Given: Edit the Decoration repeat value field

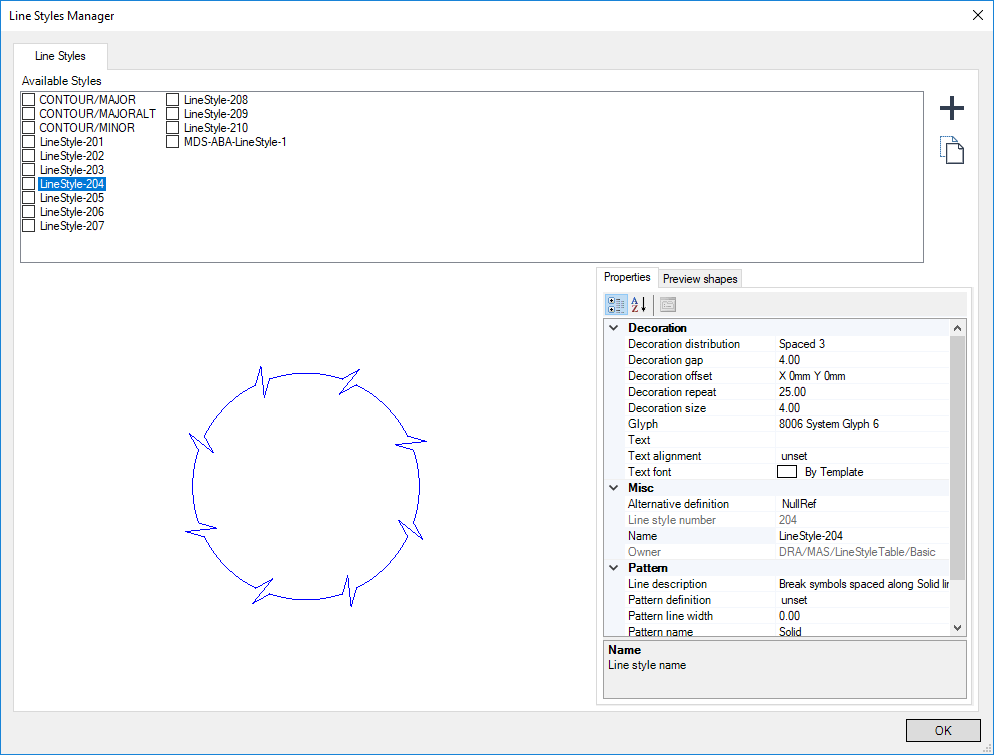Looking at the screenshot, I should 860,392.
